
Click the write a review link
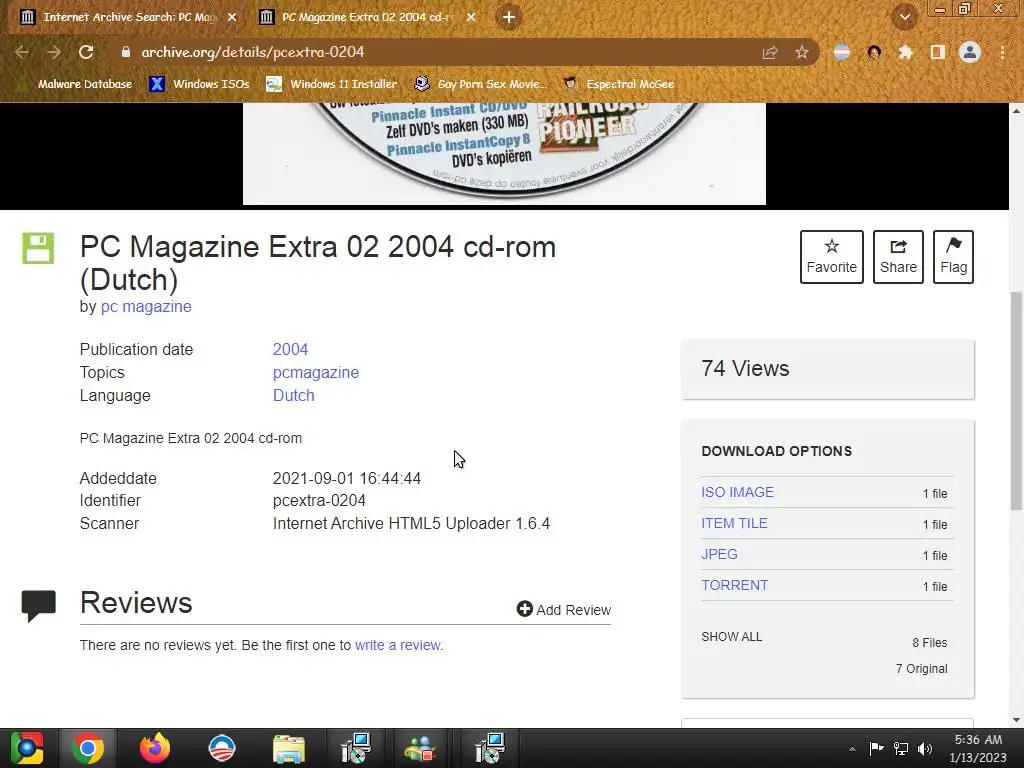pyautogui.click(x=398, y=645)
